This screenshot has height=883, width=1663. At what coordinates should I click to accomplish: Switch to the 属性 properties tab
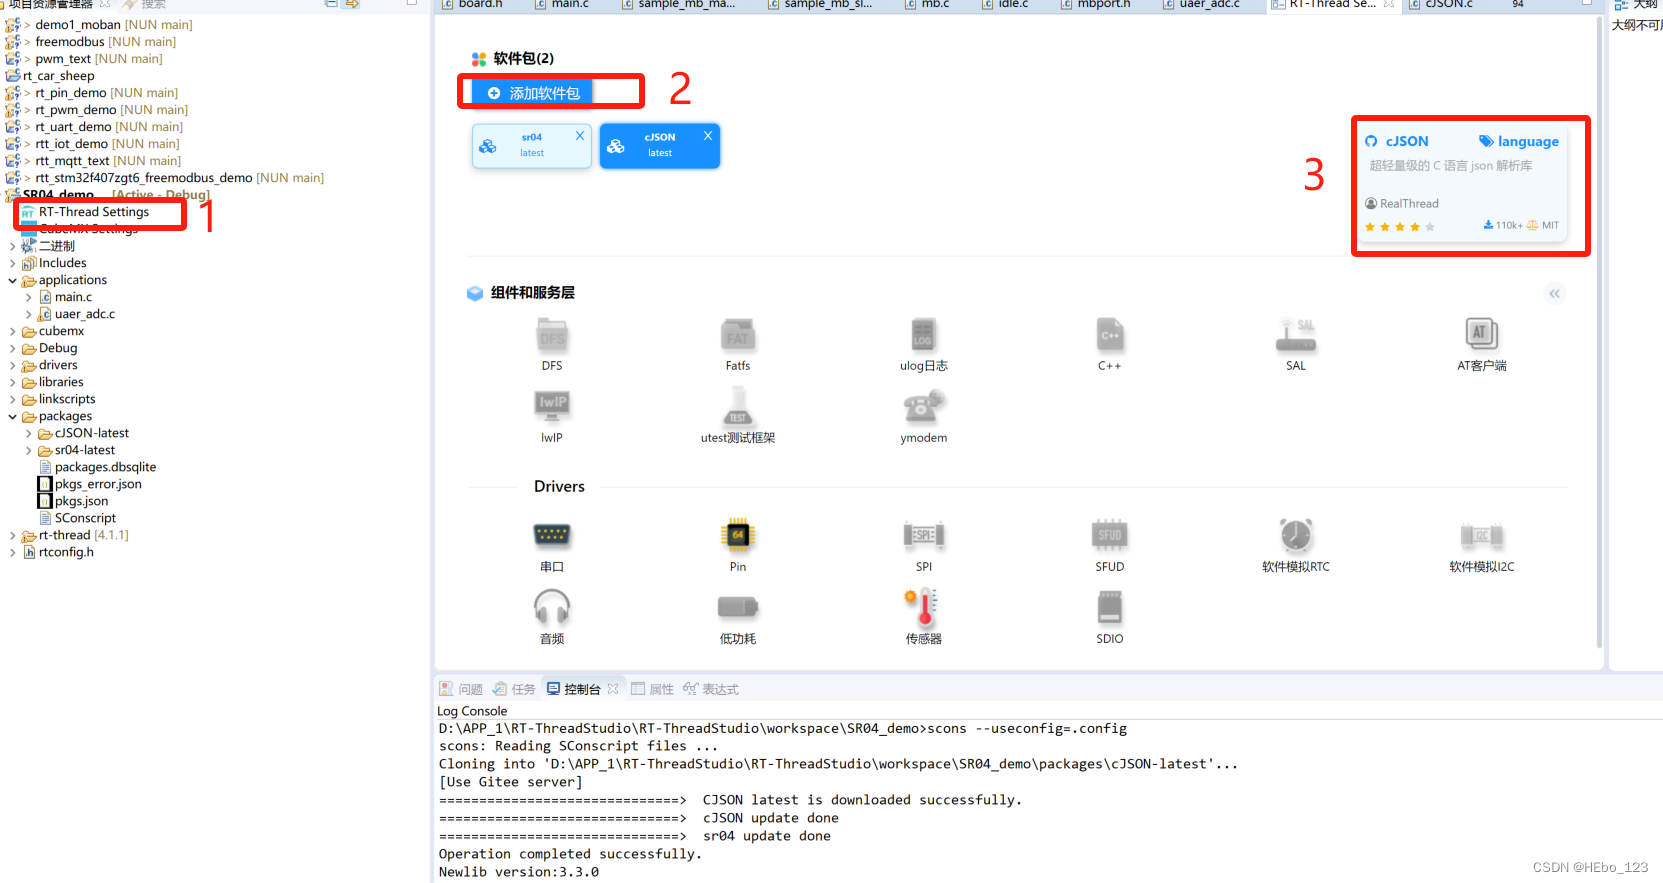click(x=652, y=689)
